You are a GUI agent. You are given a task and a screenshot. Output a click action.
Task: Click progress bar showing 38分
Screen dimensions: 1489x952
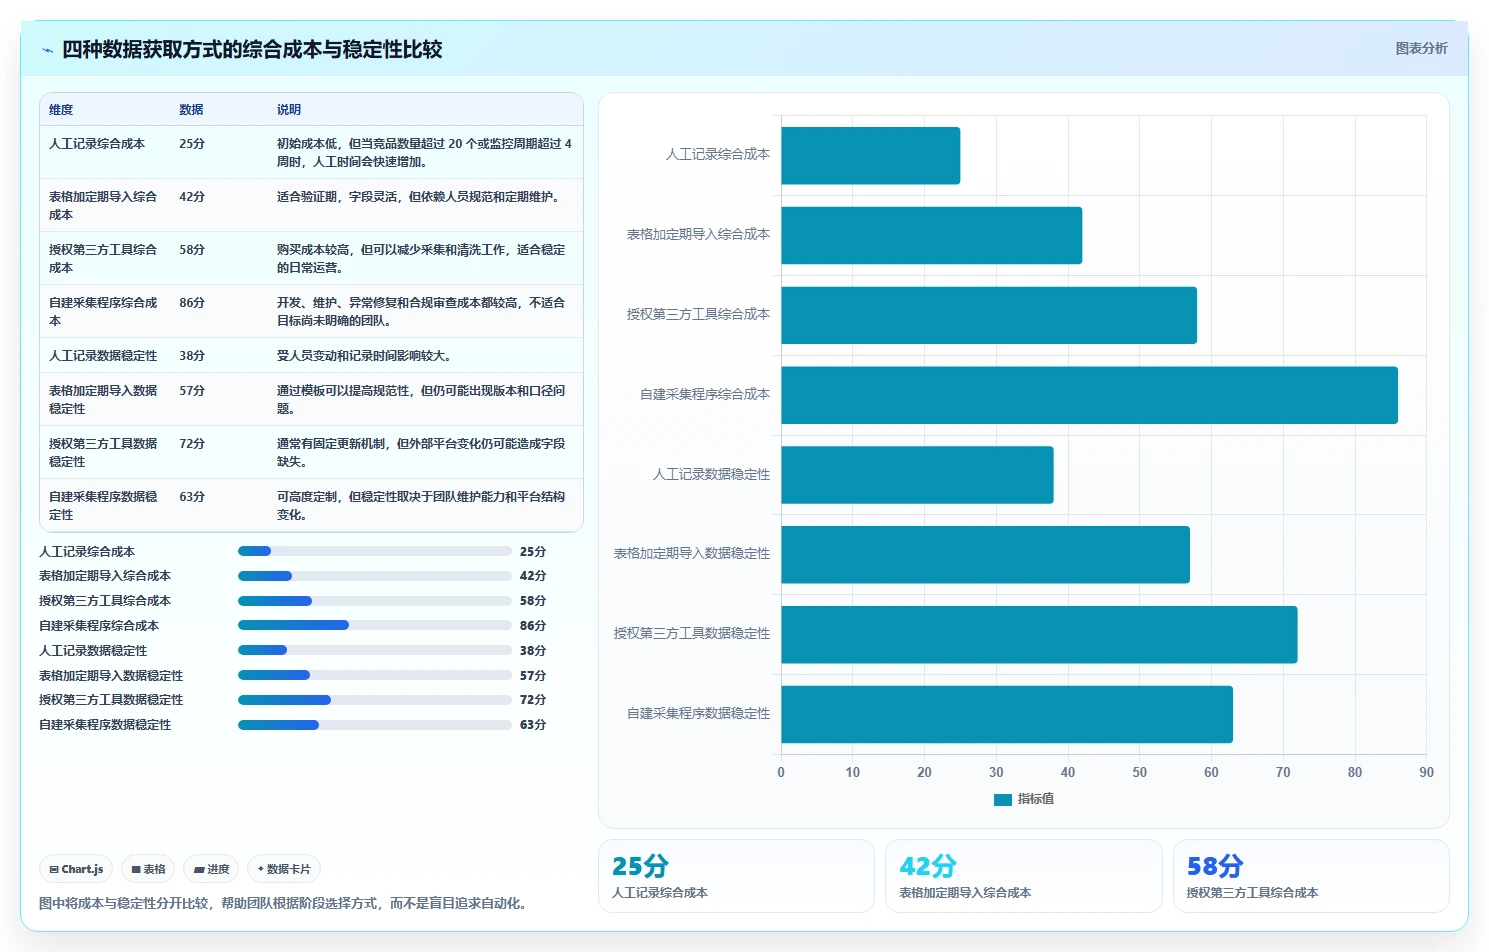click(375, 650)
